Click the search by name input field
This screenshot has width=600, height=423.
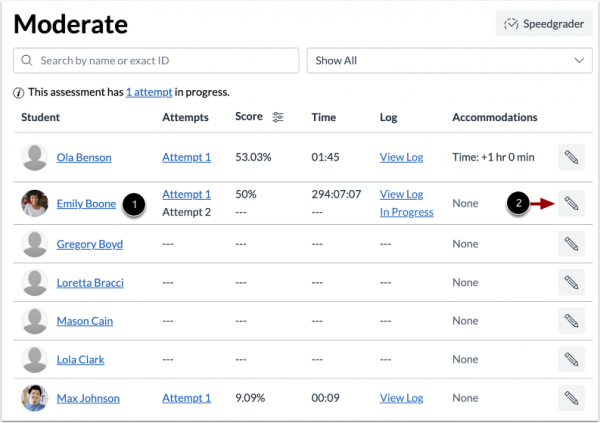click(x=156, y=61)
